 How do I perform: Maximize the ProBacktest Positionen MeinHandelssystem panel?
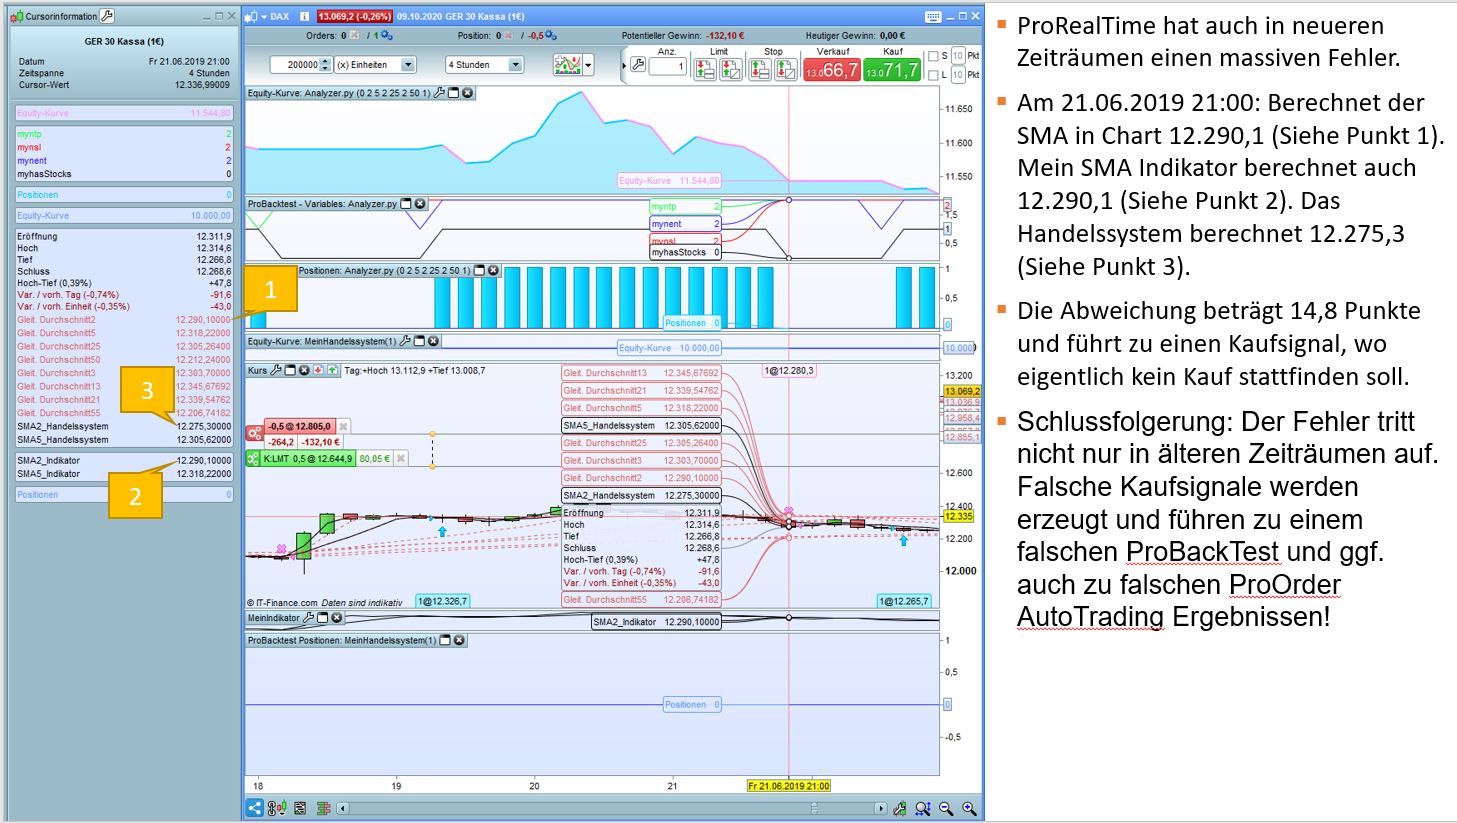pos(445,640)
